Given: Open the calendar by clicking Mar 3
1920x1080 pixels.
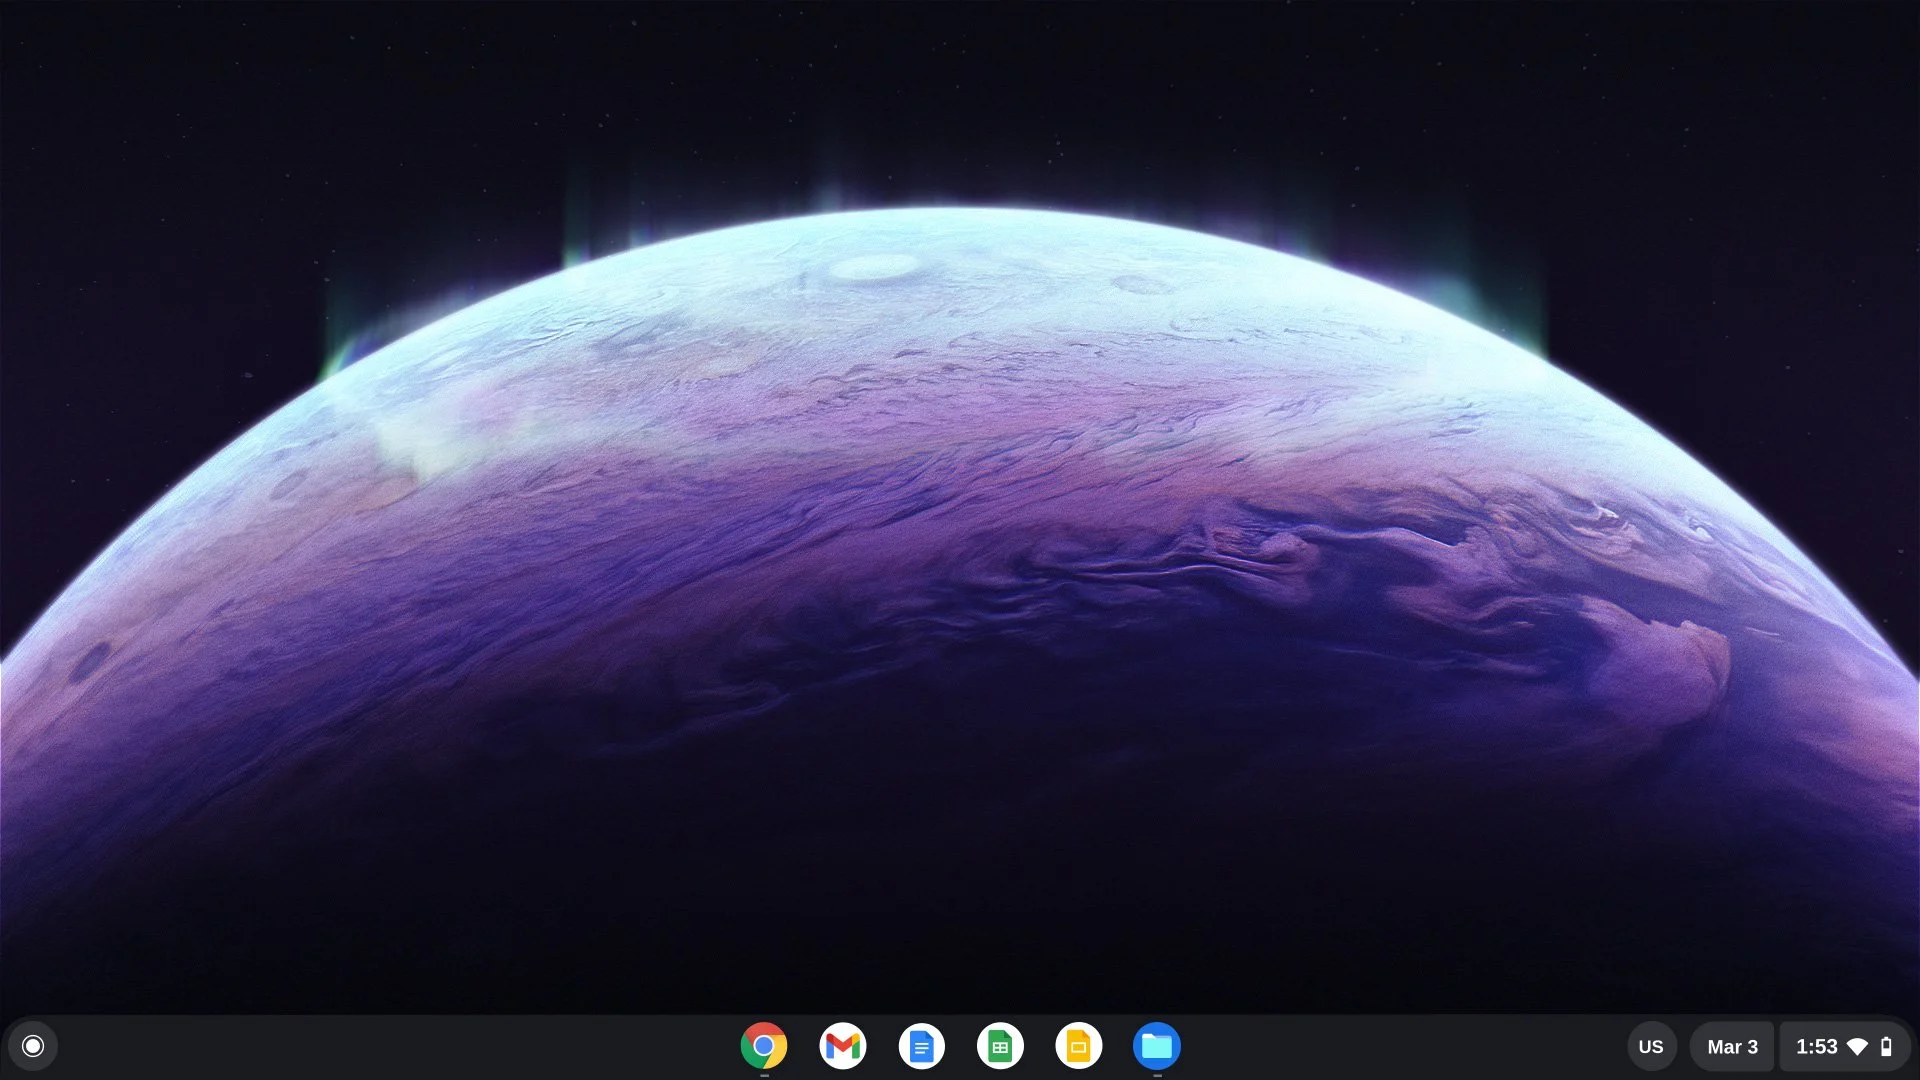Looking at the screenshot, I should (1732, 1046).
